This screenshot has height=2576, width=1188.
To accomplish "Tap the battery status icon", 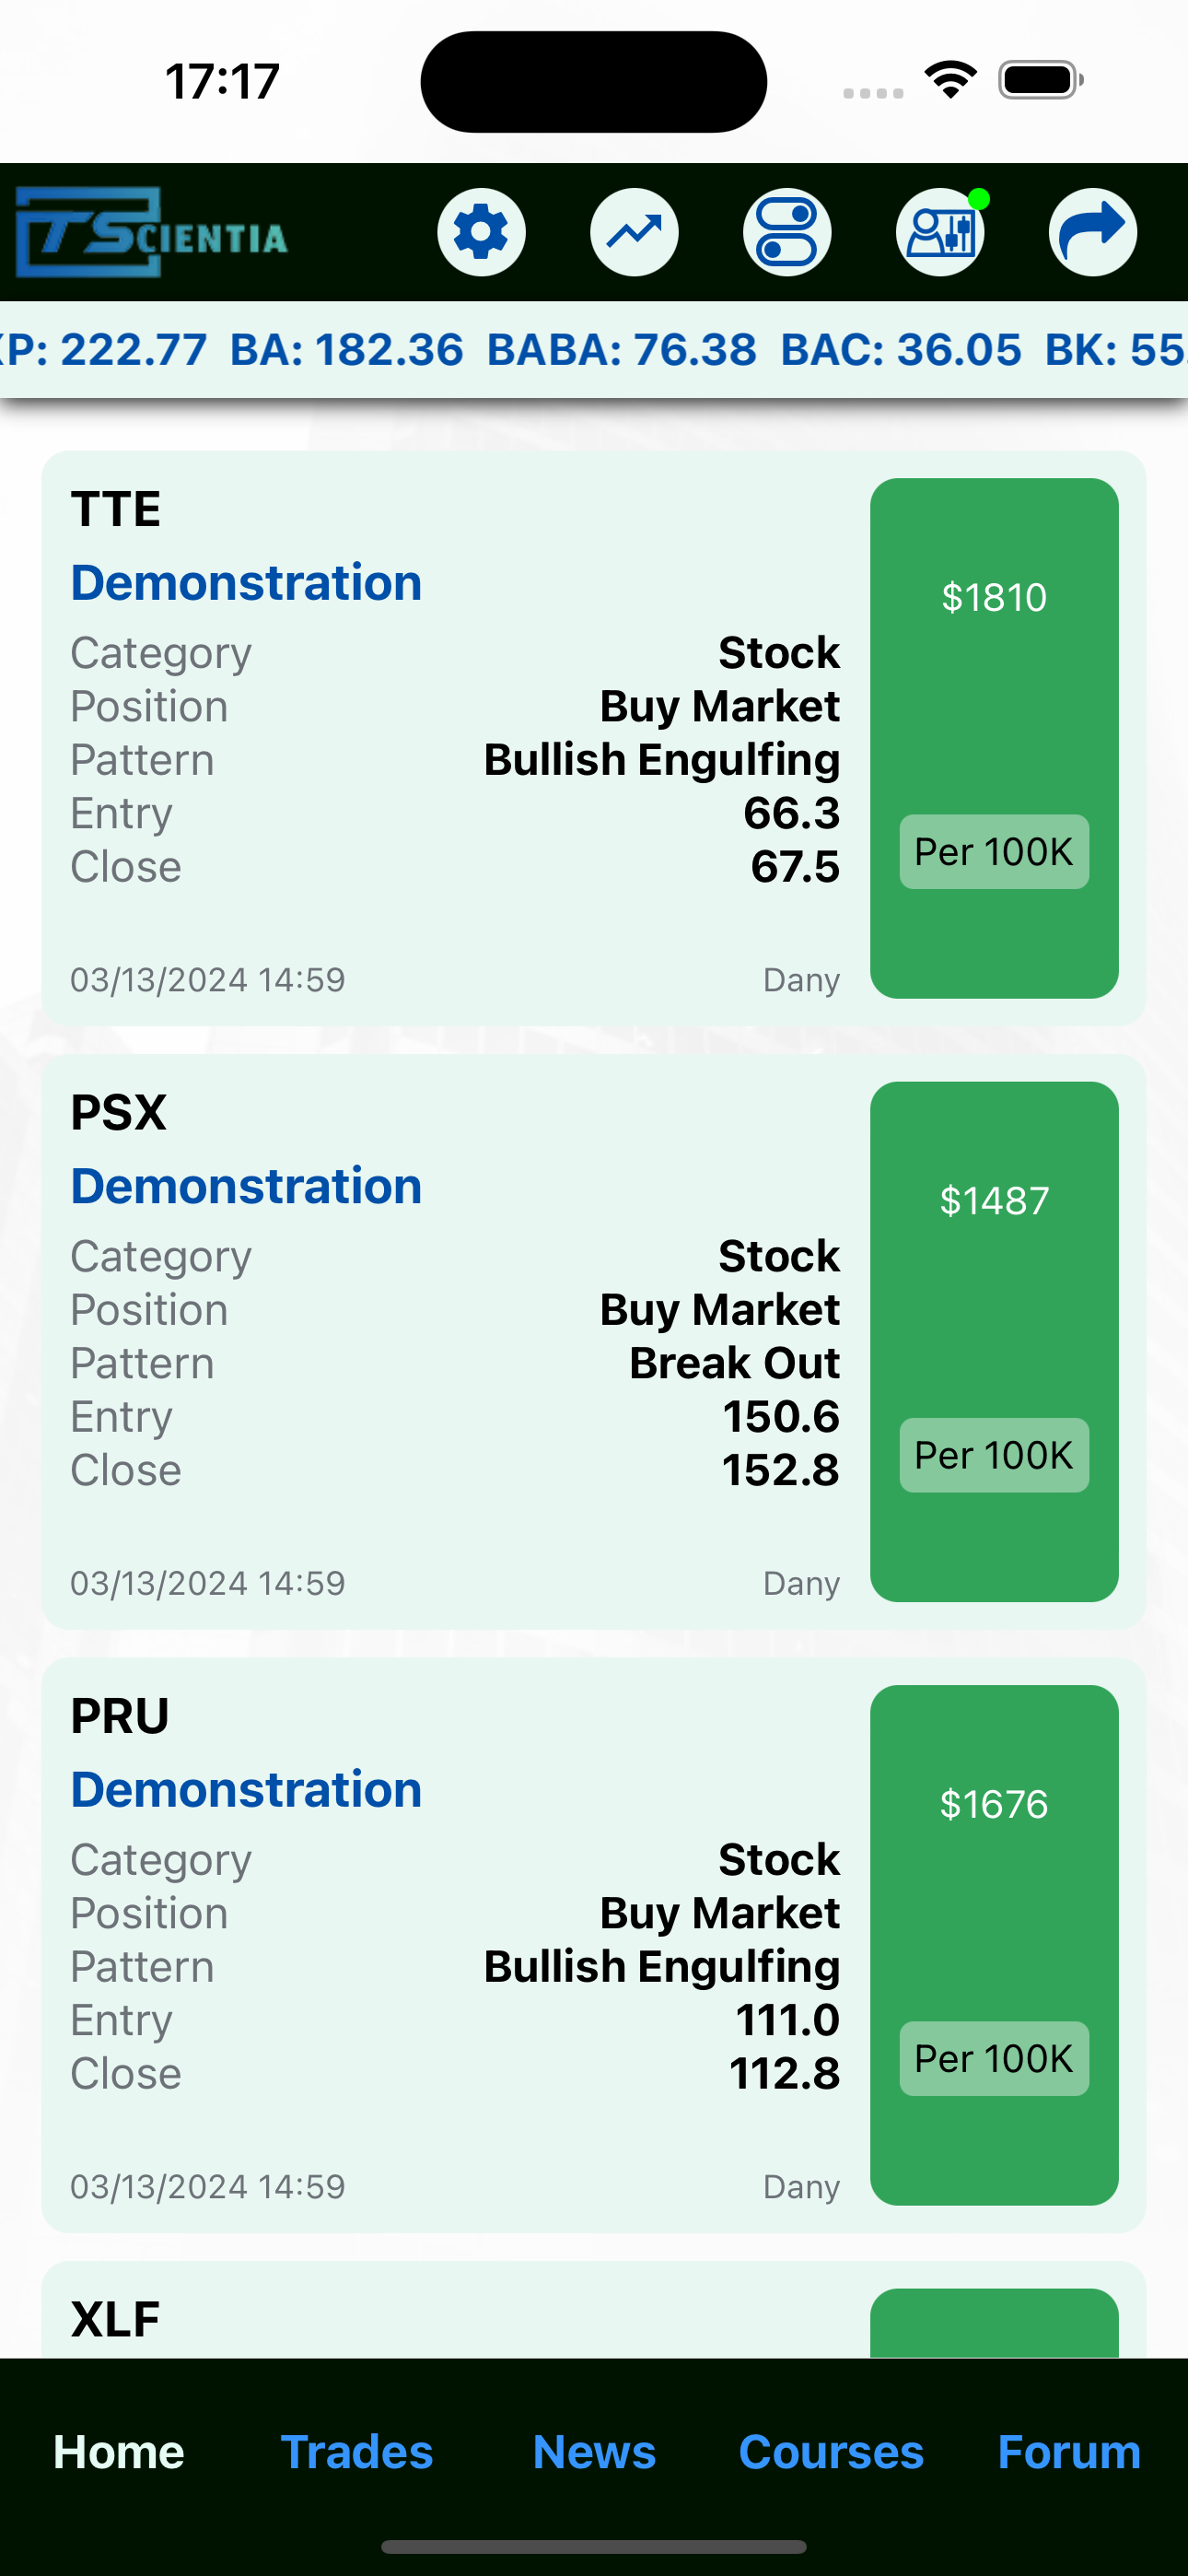I will 1041,80.
